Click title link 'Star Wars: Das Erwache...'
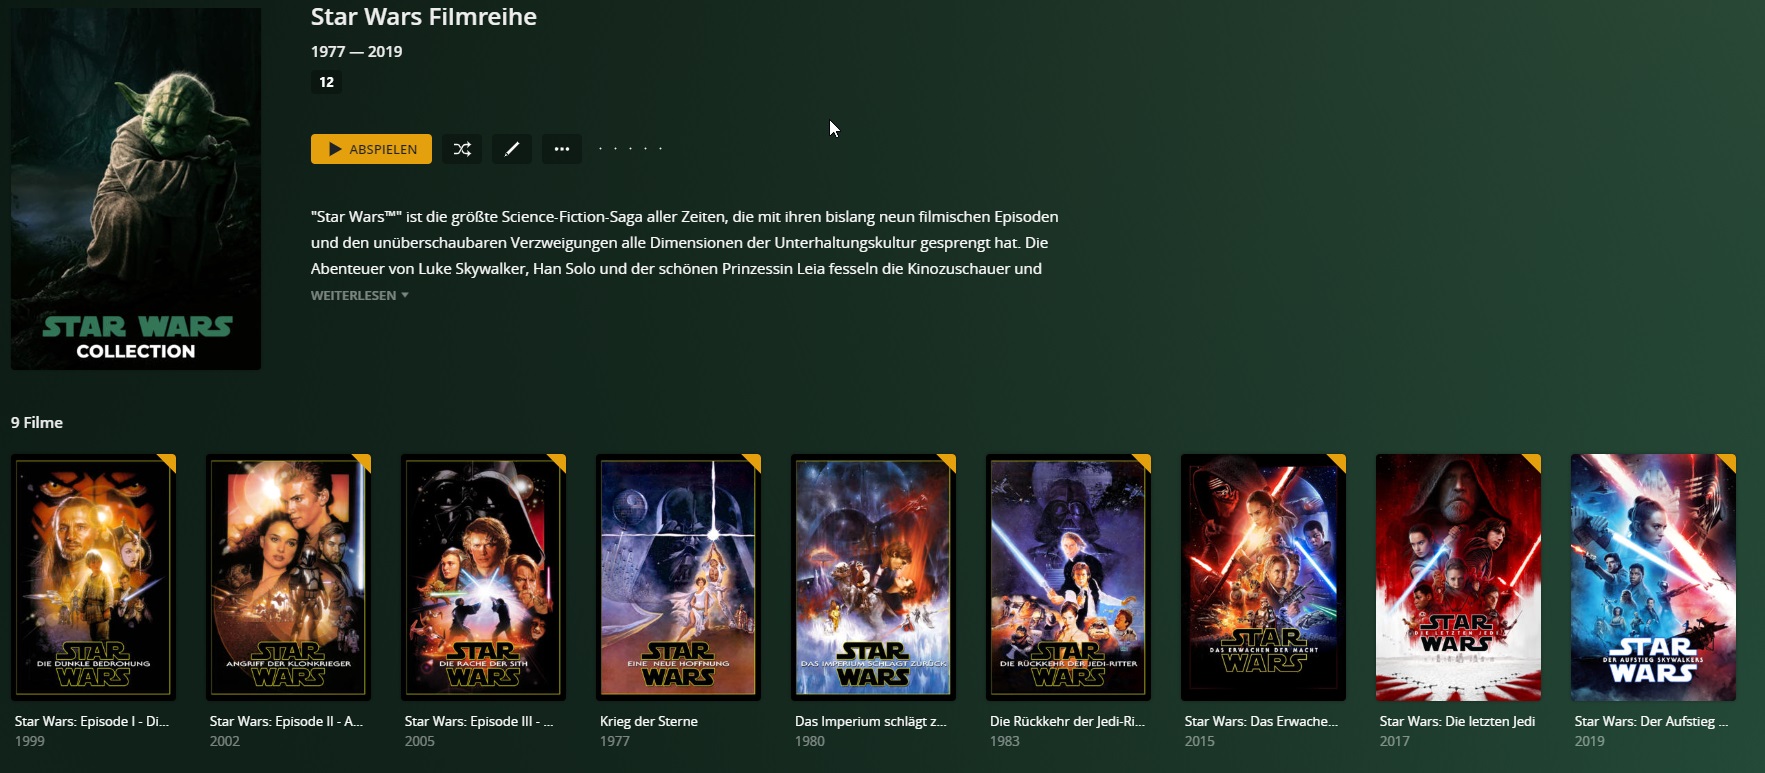The width and height of the screenshot is (1765, 773). coord(1261,721)
